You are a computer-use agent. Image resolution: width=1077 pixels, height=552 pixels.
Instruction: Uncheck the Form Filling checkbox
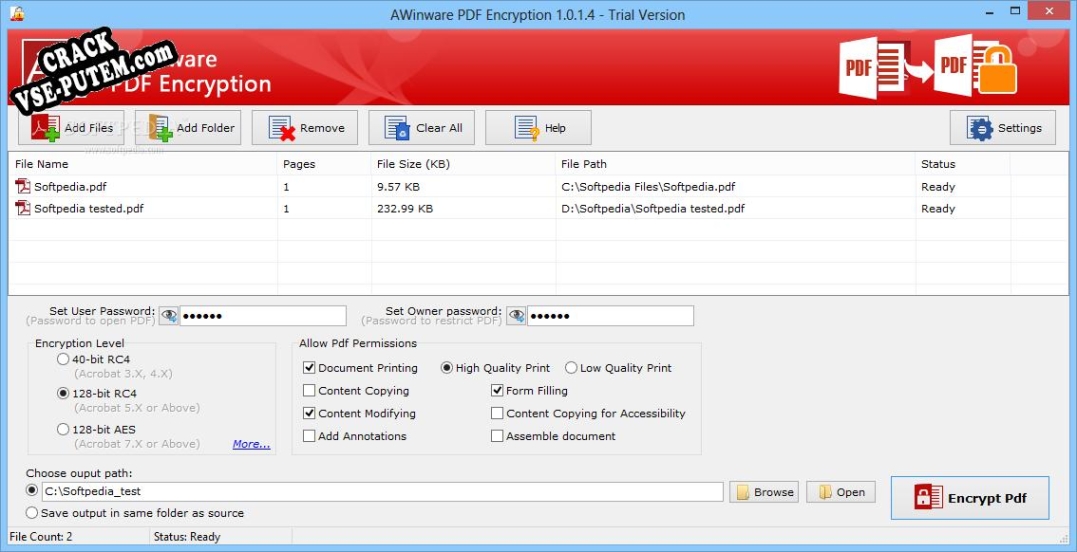497,391
